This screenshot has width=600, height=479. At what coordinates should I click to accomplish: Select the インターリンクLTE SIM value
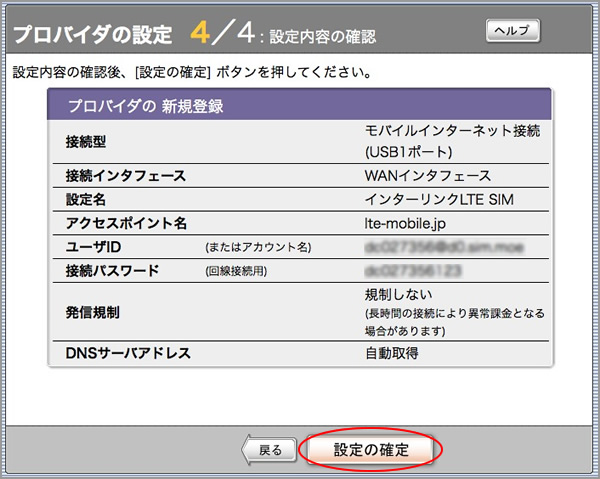click(441, 199)
